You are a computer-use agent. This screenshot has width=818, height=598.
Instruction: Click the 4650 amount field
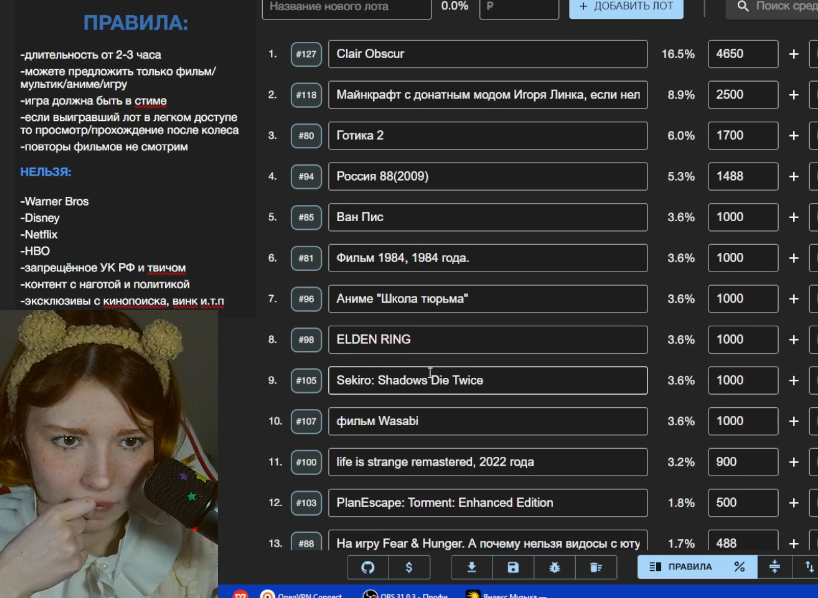tap(743, 54)
